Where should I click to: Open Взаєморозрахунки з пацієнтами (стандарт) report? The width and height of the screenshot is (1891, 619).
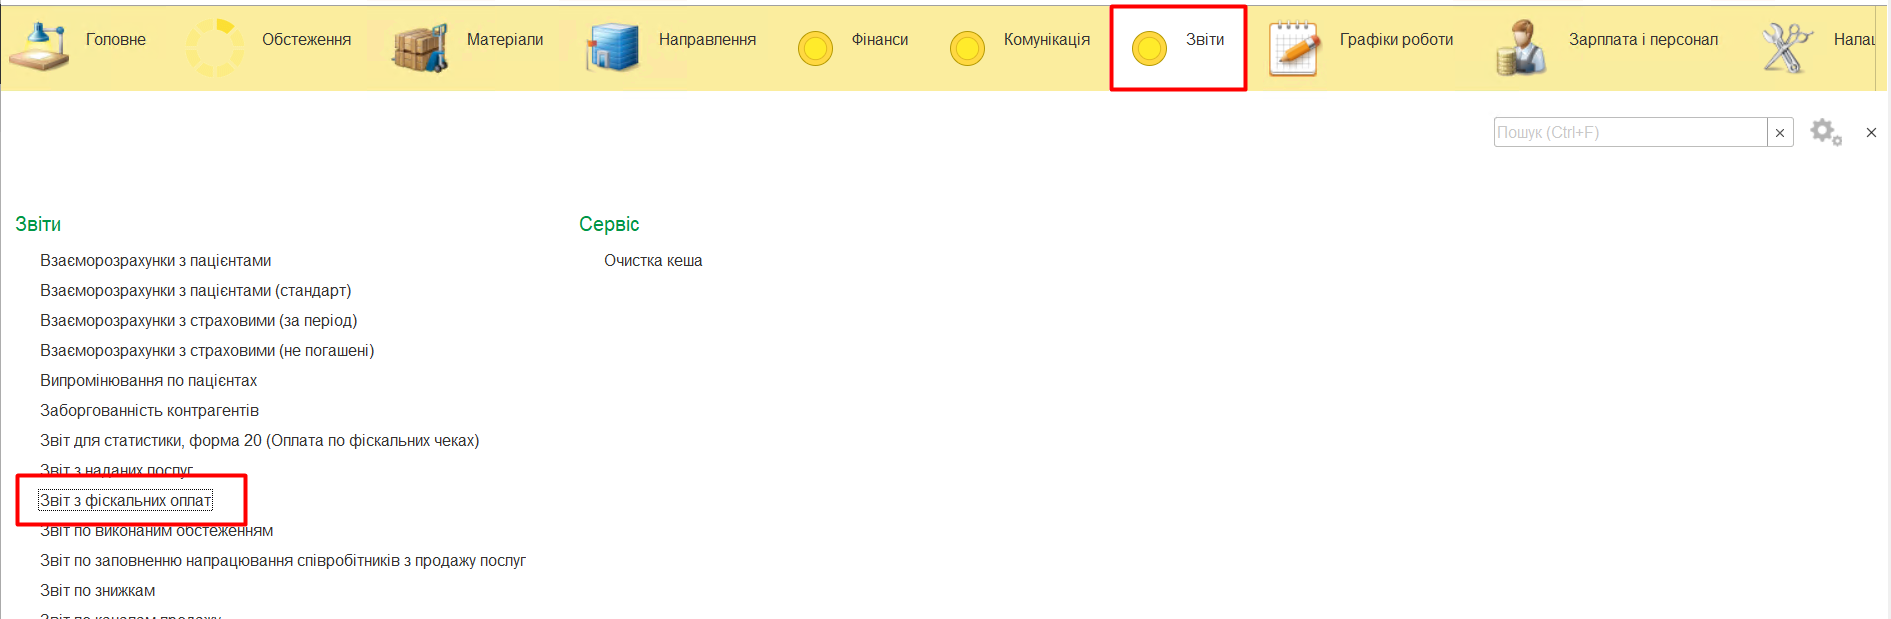[195, 291]
